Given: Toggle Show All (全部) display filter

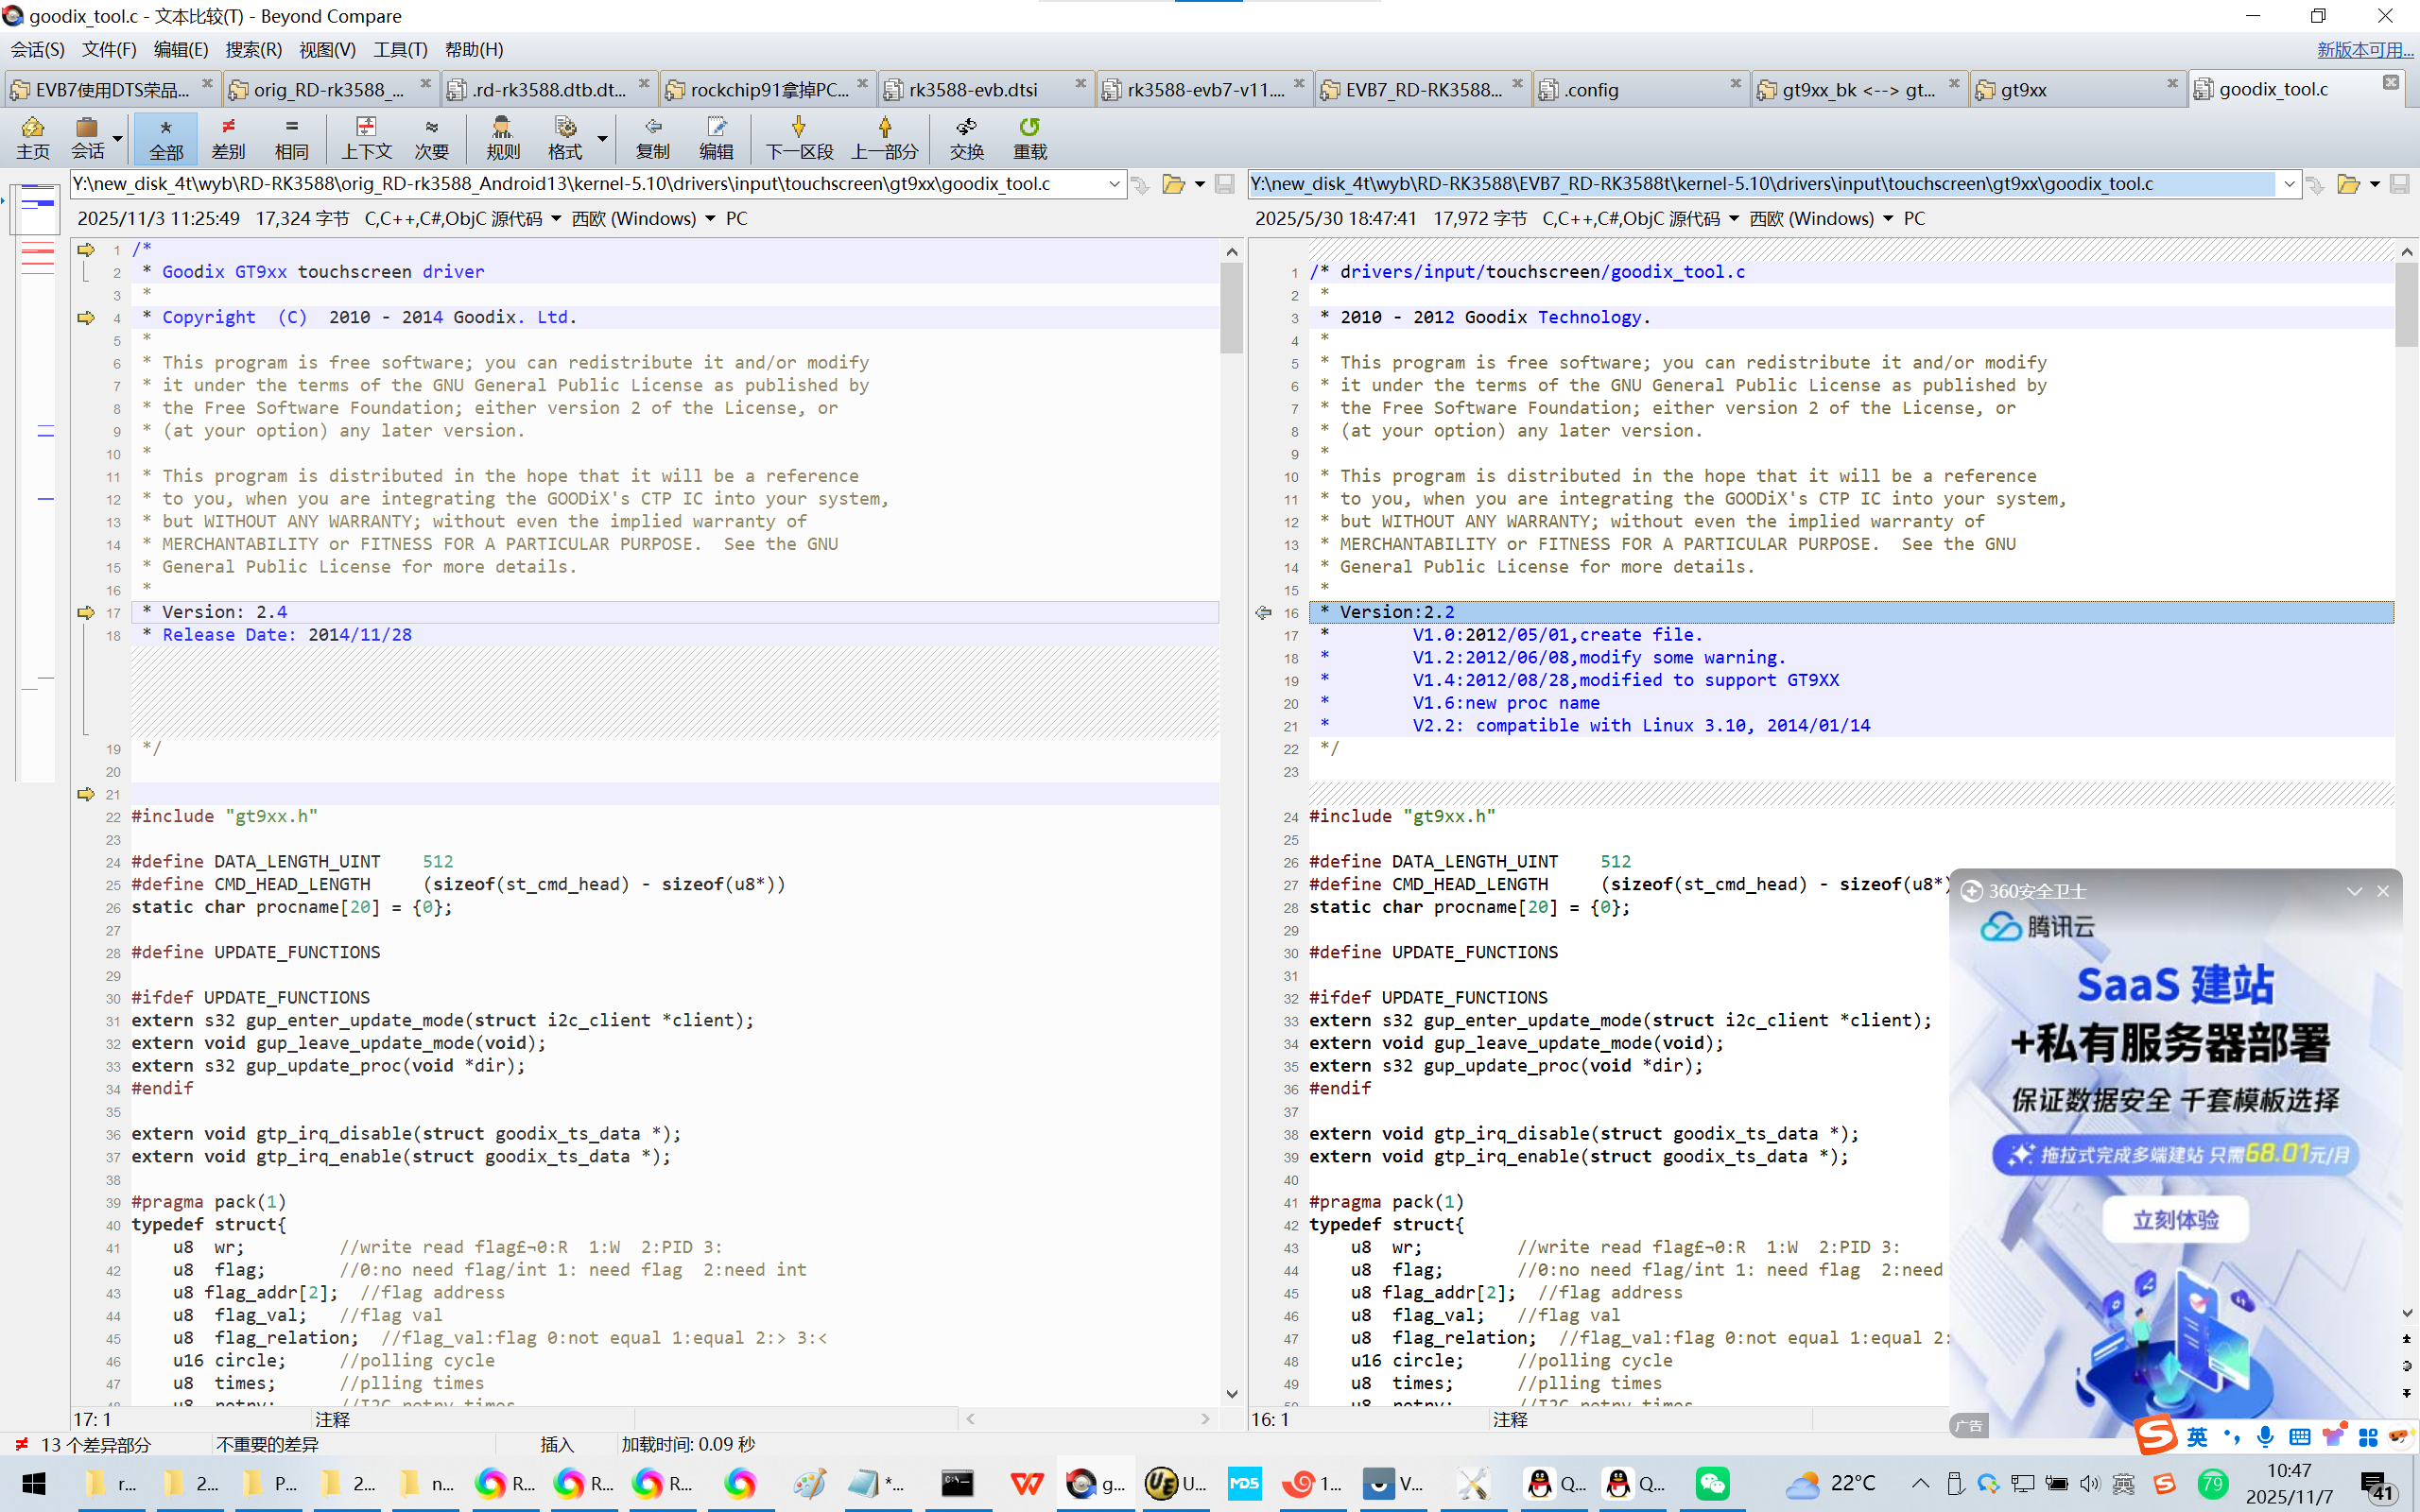Looking at the screenshot, I should point(166,137).
